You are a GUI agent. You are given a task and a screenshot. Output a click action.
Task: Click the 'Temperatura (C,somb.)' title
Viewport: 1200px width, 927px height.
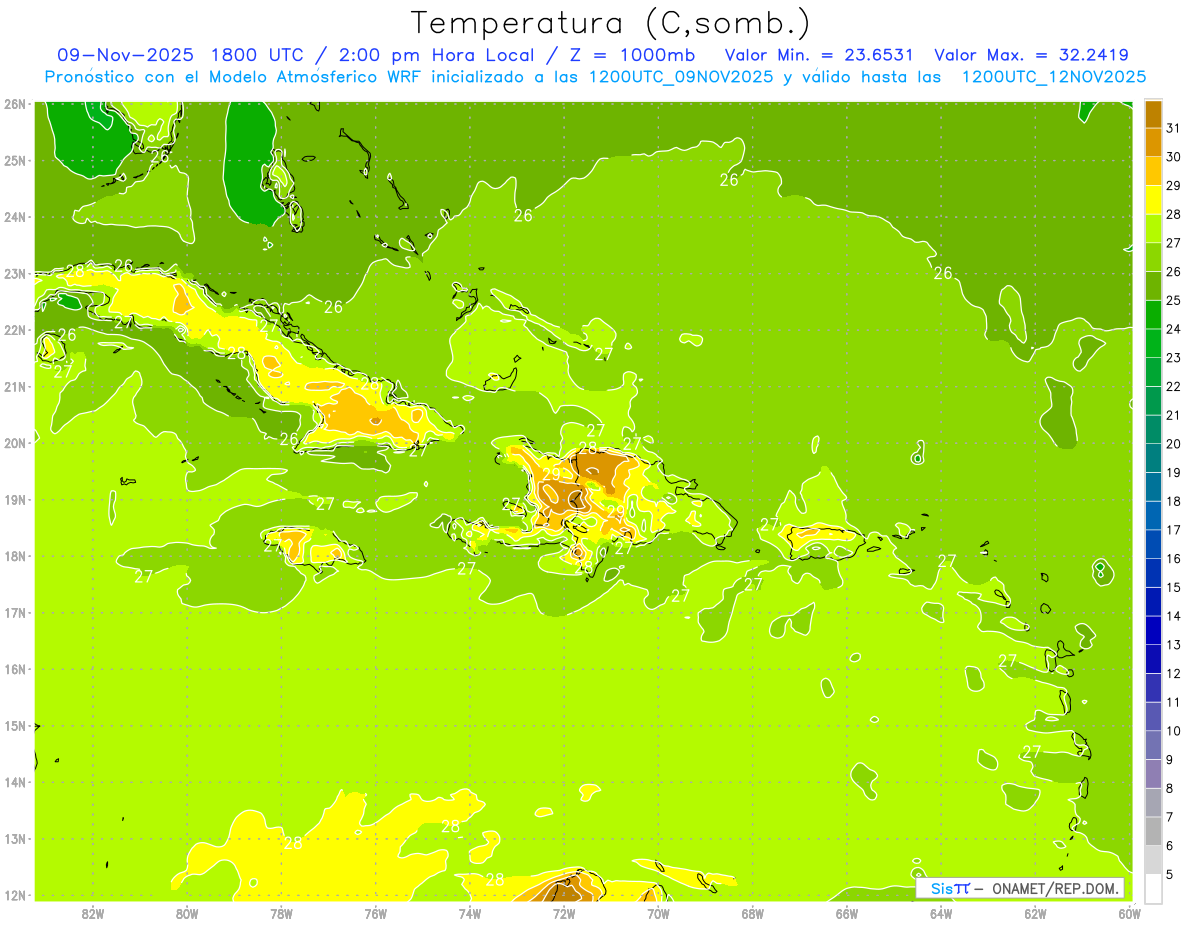(x=611, y=23)
